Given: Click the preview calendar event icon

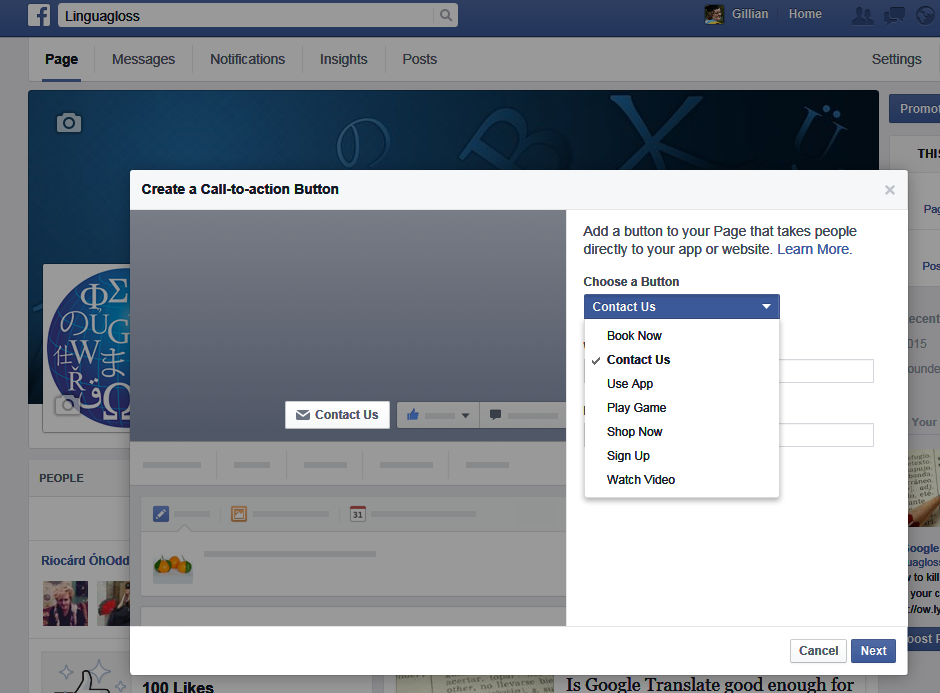Looking at the screenshot, I should click(x=357, y=514).
